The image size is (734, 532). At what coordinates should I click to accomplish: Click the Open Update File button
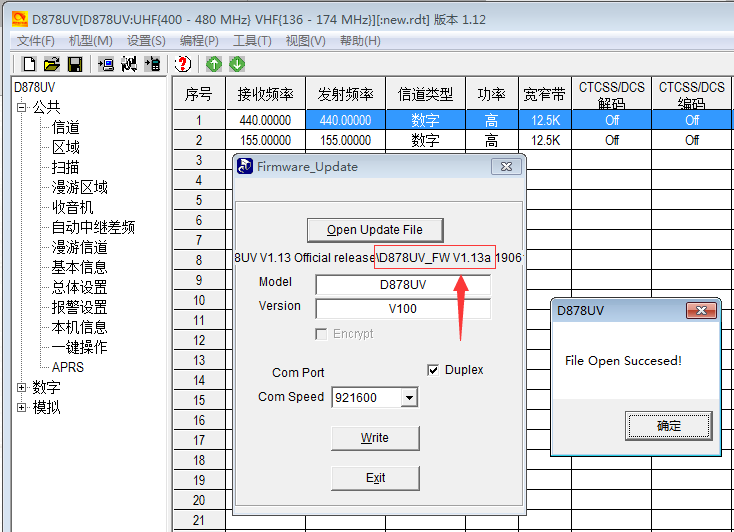tap(375, 230)
